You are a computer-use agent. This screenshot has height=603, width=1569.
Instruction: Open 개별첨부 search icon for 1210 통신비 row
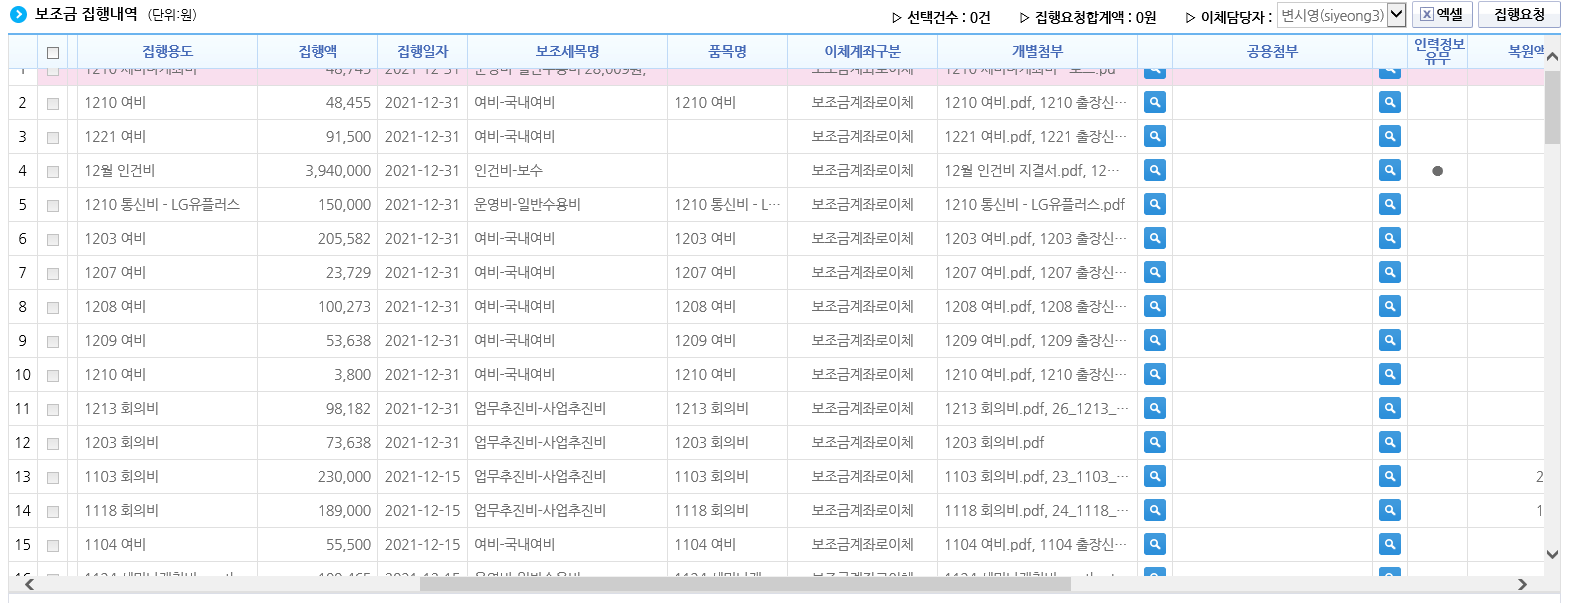pos(1155,204)
